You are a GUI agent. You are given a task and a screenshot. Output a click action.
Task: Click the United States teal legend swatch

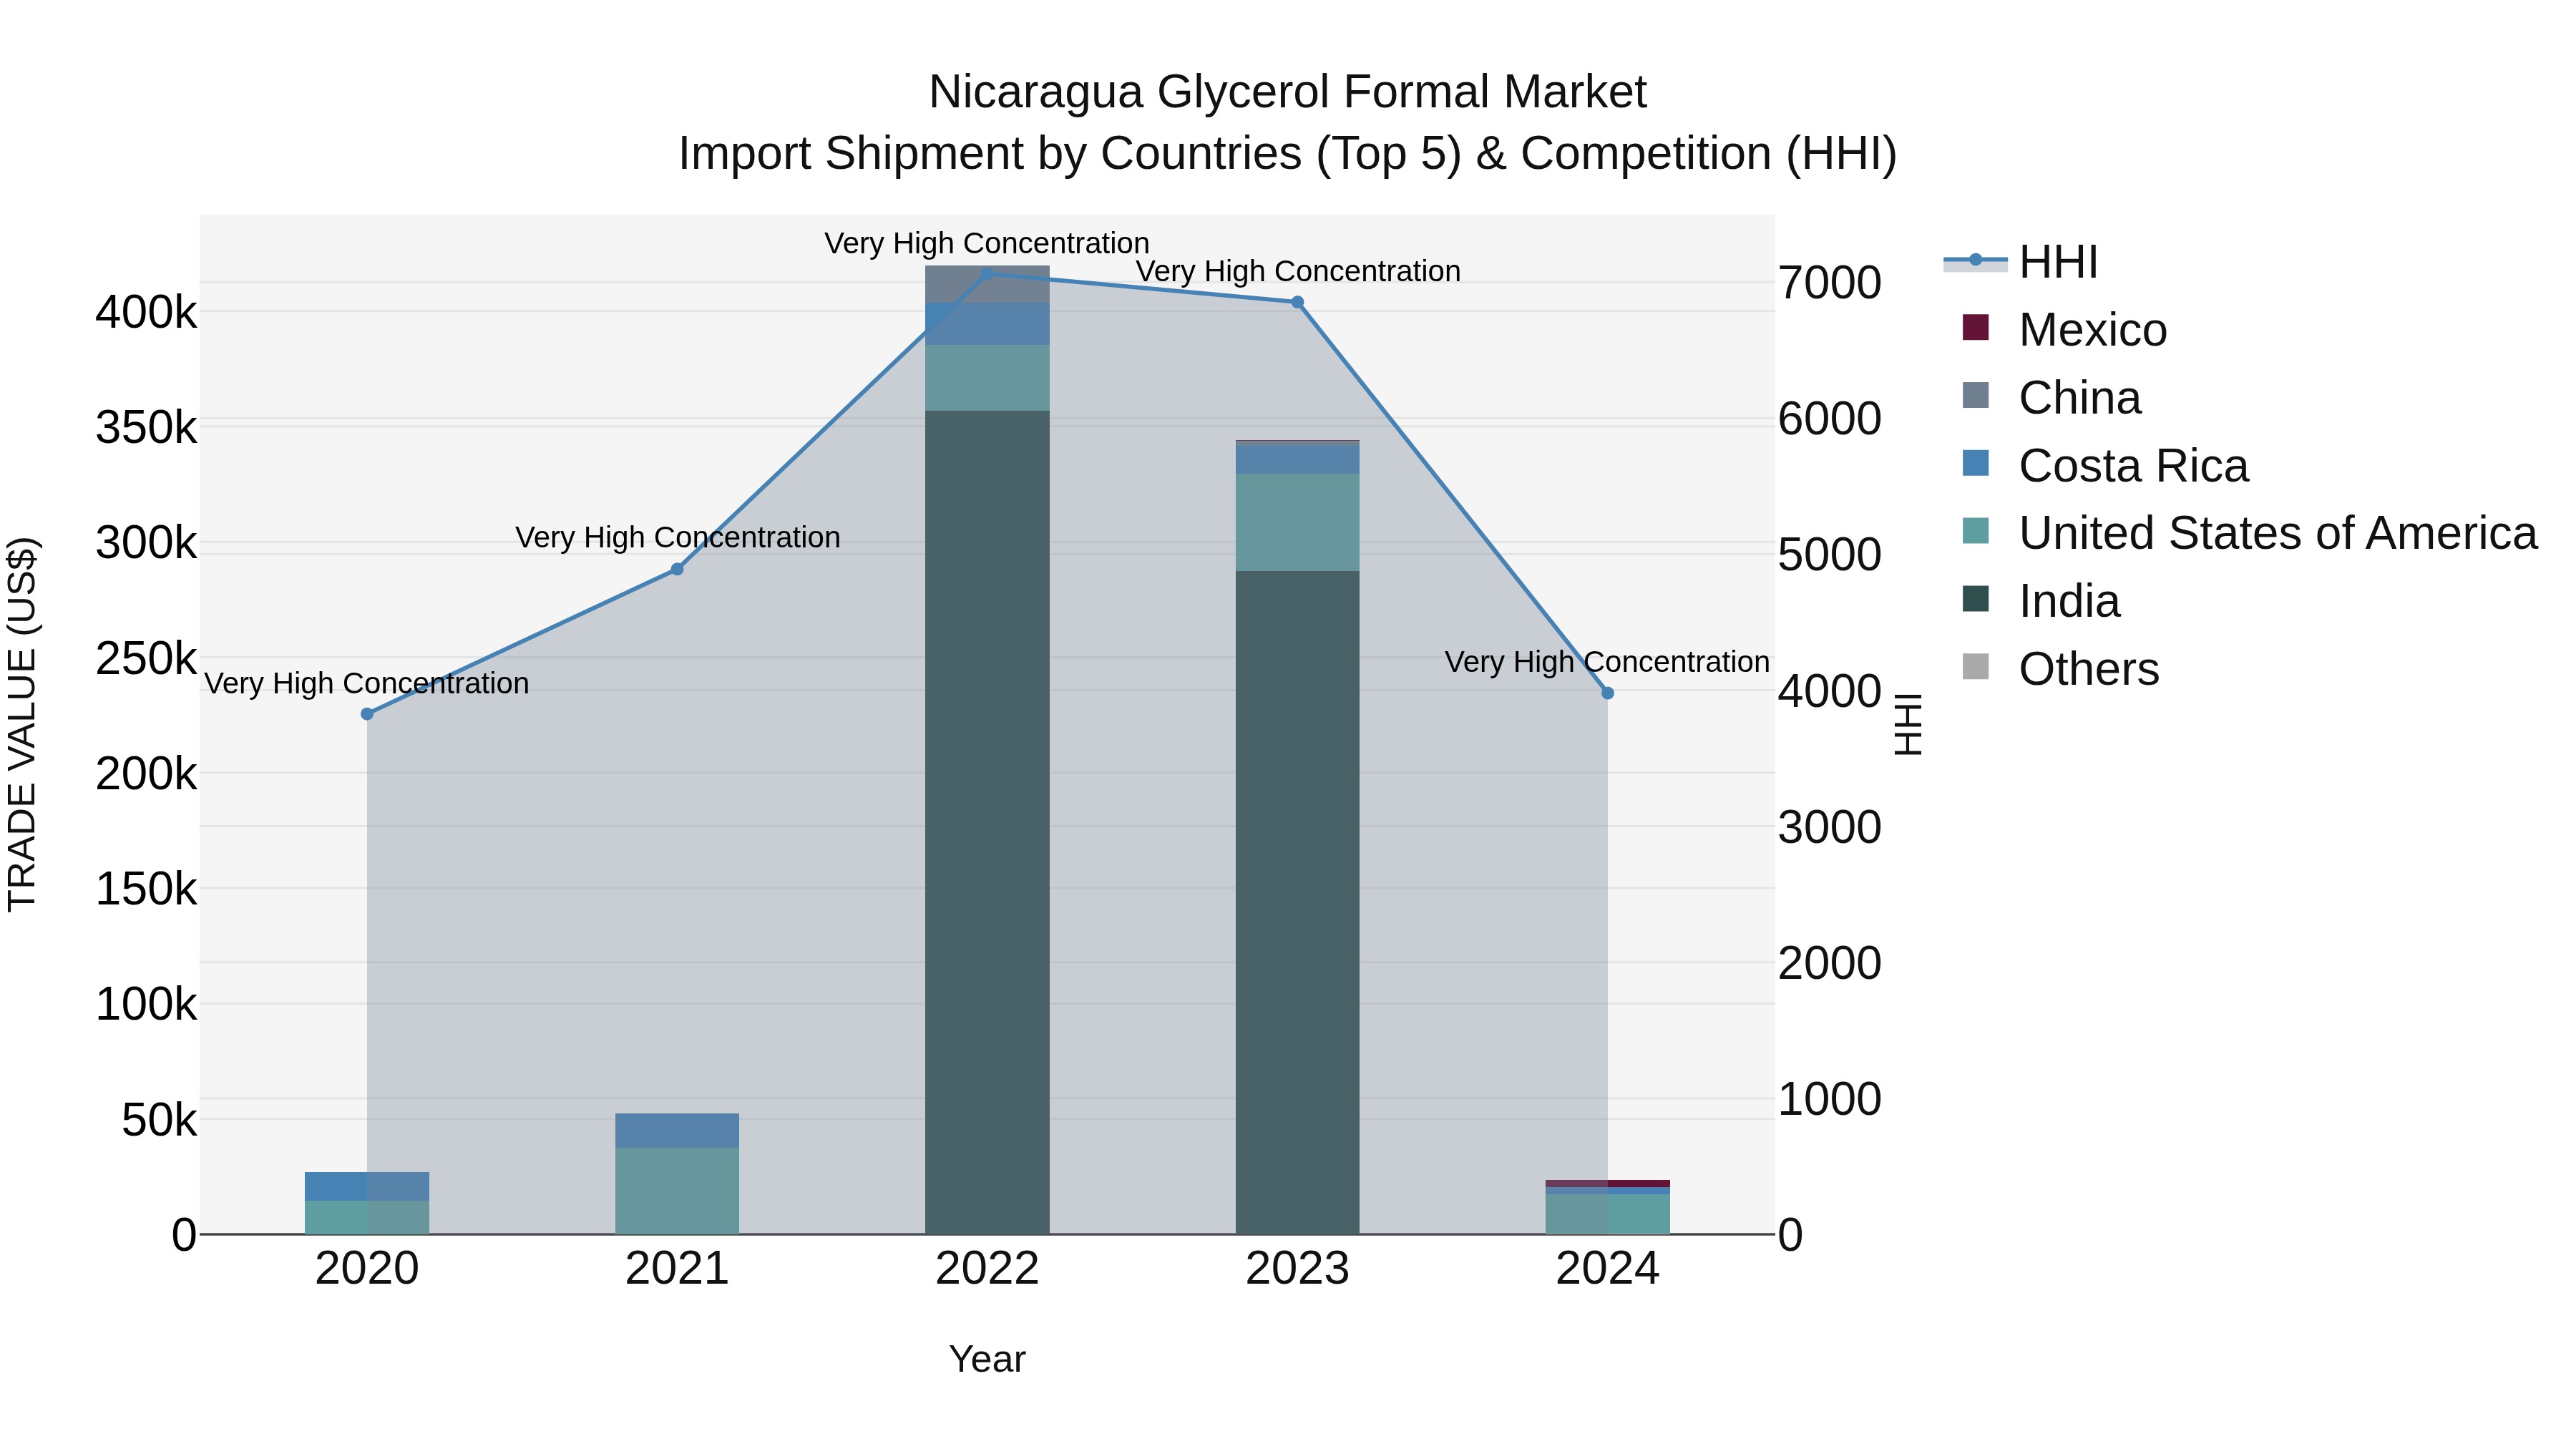coord(1975,530)
